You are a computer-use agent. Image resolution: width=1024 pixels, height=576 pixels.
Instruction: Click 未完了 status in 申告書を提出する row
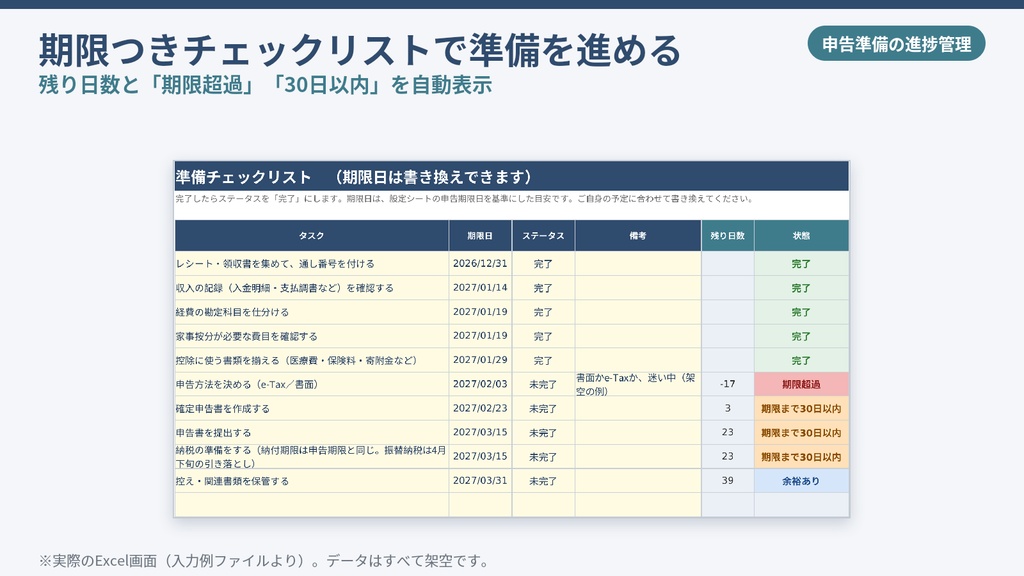coord(543,433)
